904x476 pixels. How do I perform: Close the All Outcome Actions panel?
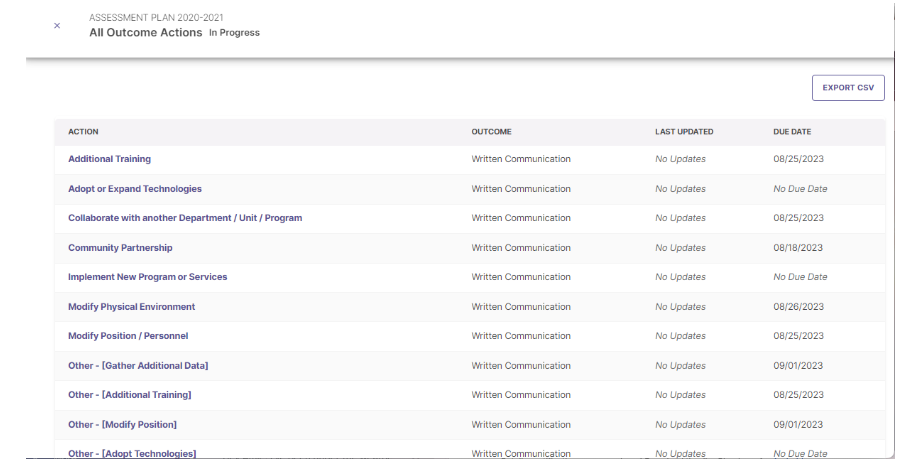tap(57, 26)
